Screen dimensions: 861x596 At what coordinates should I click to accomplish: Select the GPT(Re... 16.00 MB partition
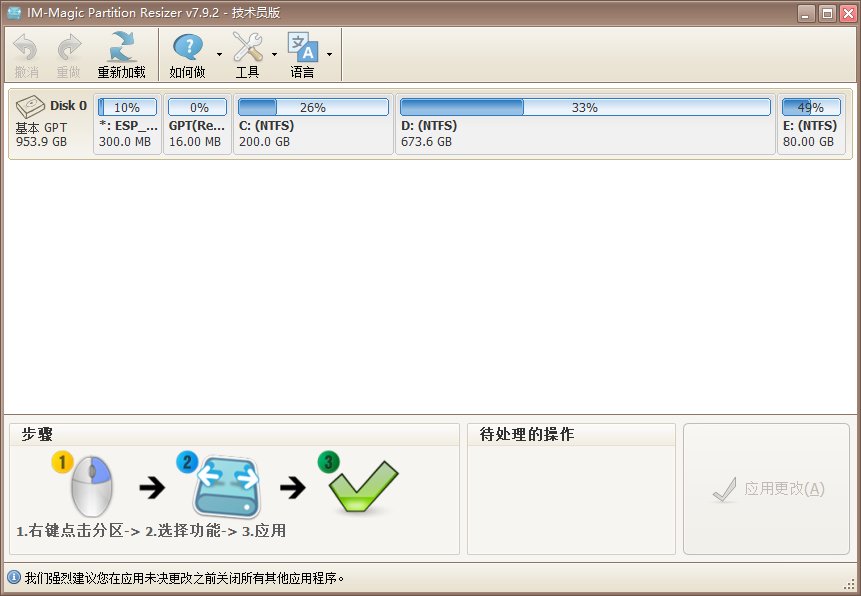197,124
